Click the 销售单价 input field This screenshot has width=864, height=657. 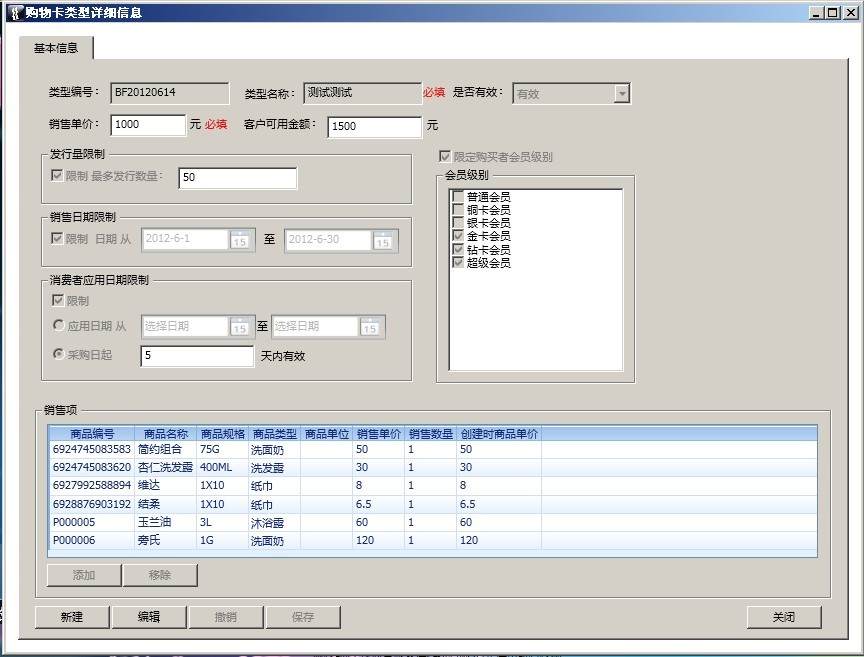point(147,125)
